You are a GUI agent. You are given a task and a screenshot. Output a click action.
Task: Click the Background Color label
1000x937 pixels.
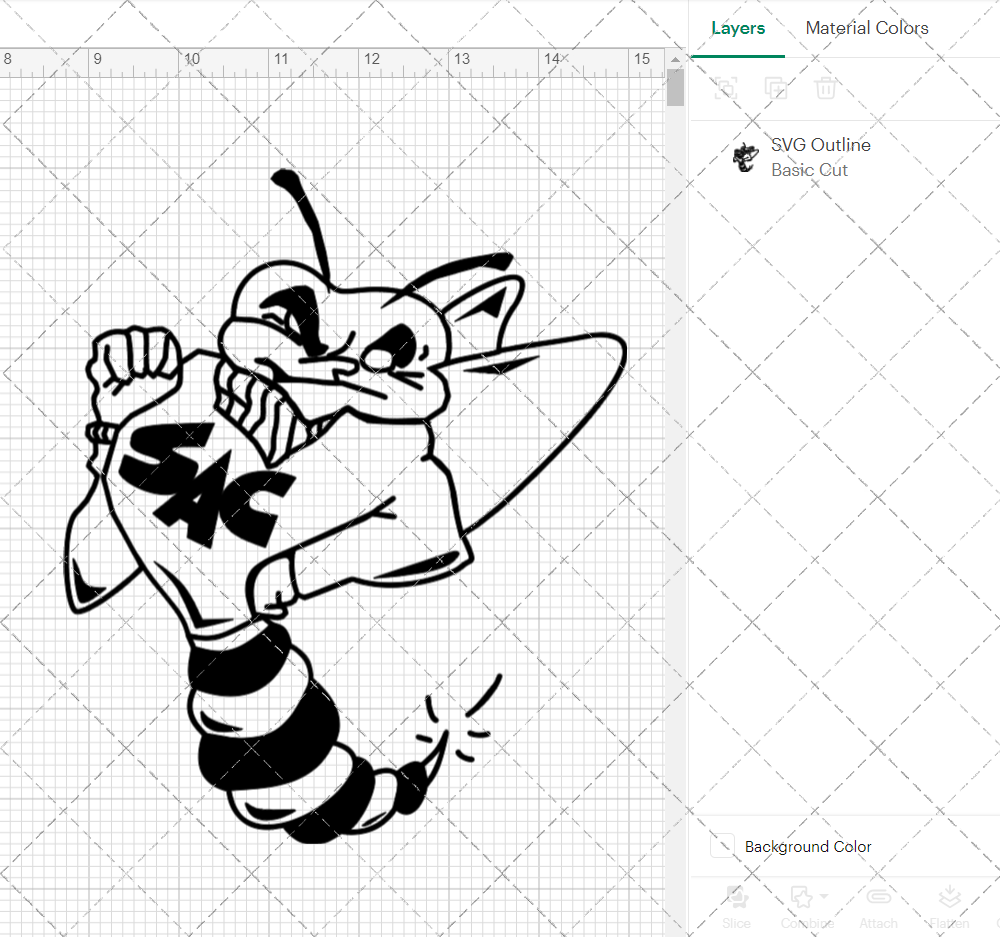(807, 846)
